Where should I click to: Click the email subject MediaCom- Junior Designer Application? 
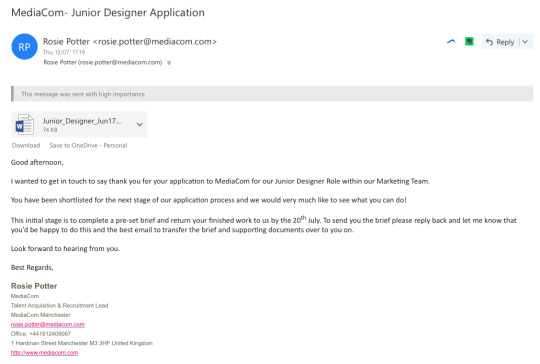coord(108,13)
